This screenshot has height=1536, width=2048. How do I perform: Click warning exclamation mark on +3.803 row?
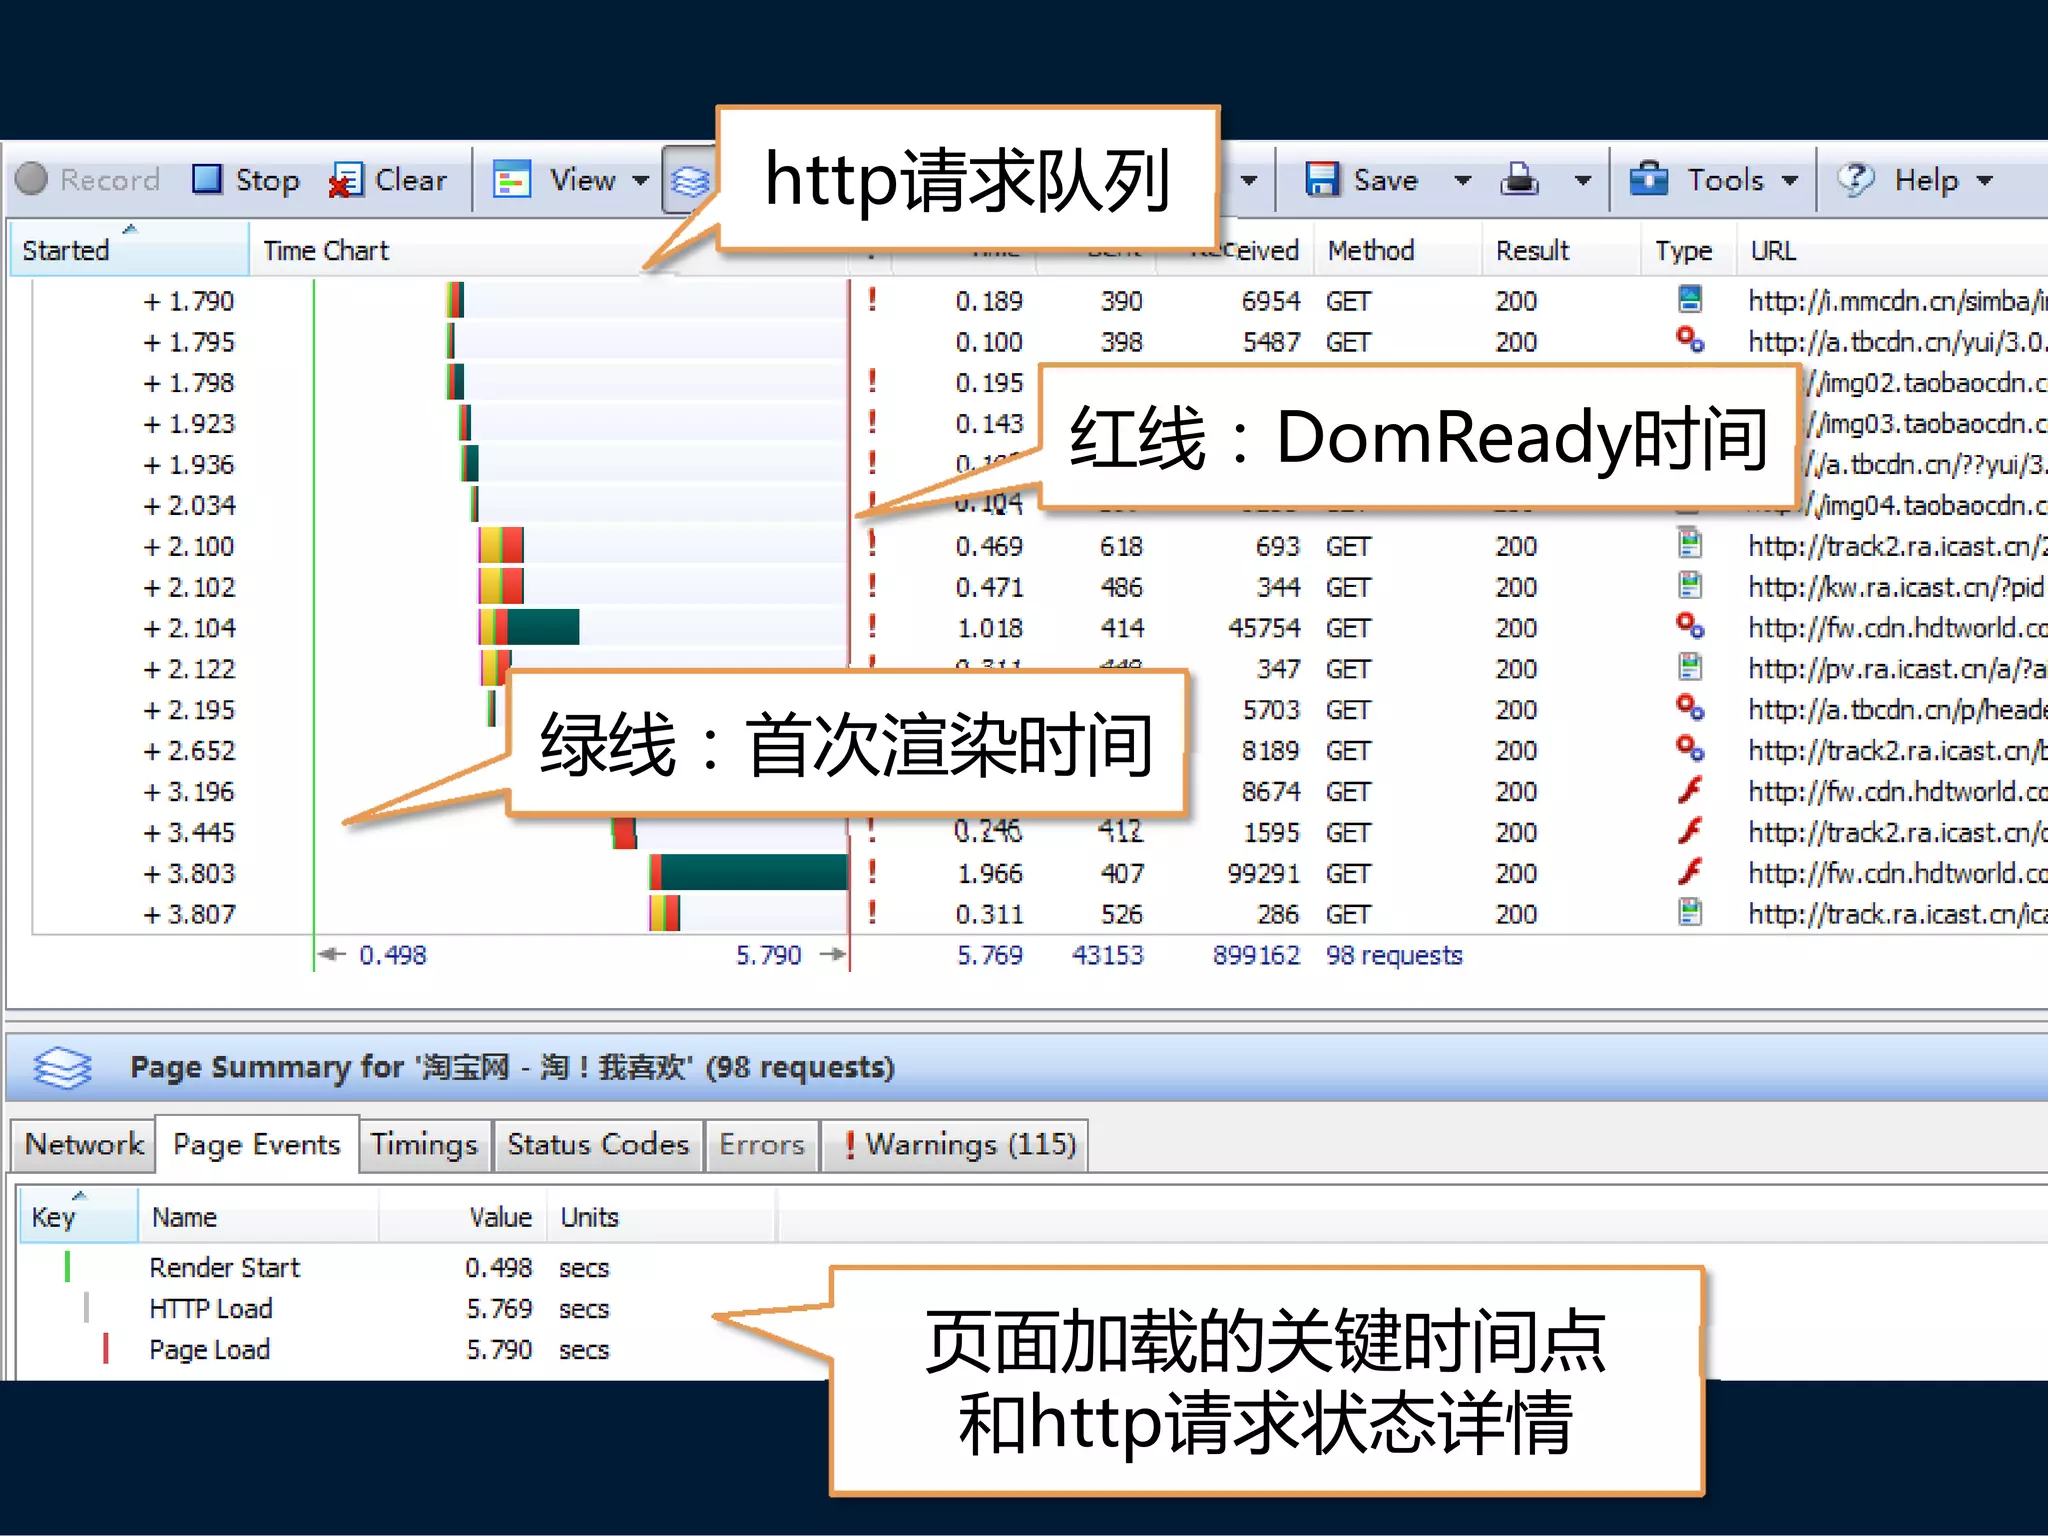pyautogui.click(x=872, y=872)
